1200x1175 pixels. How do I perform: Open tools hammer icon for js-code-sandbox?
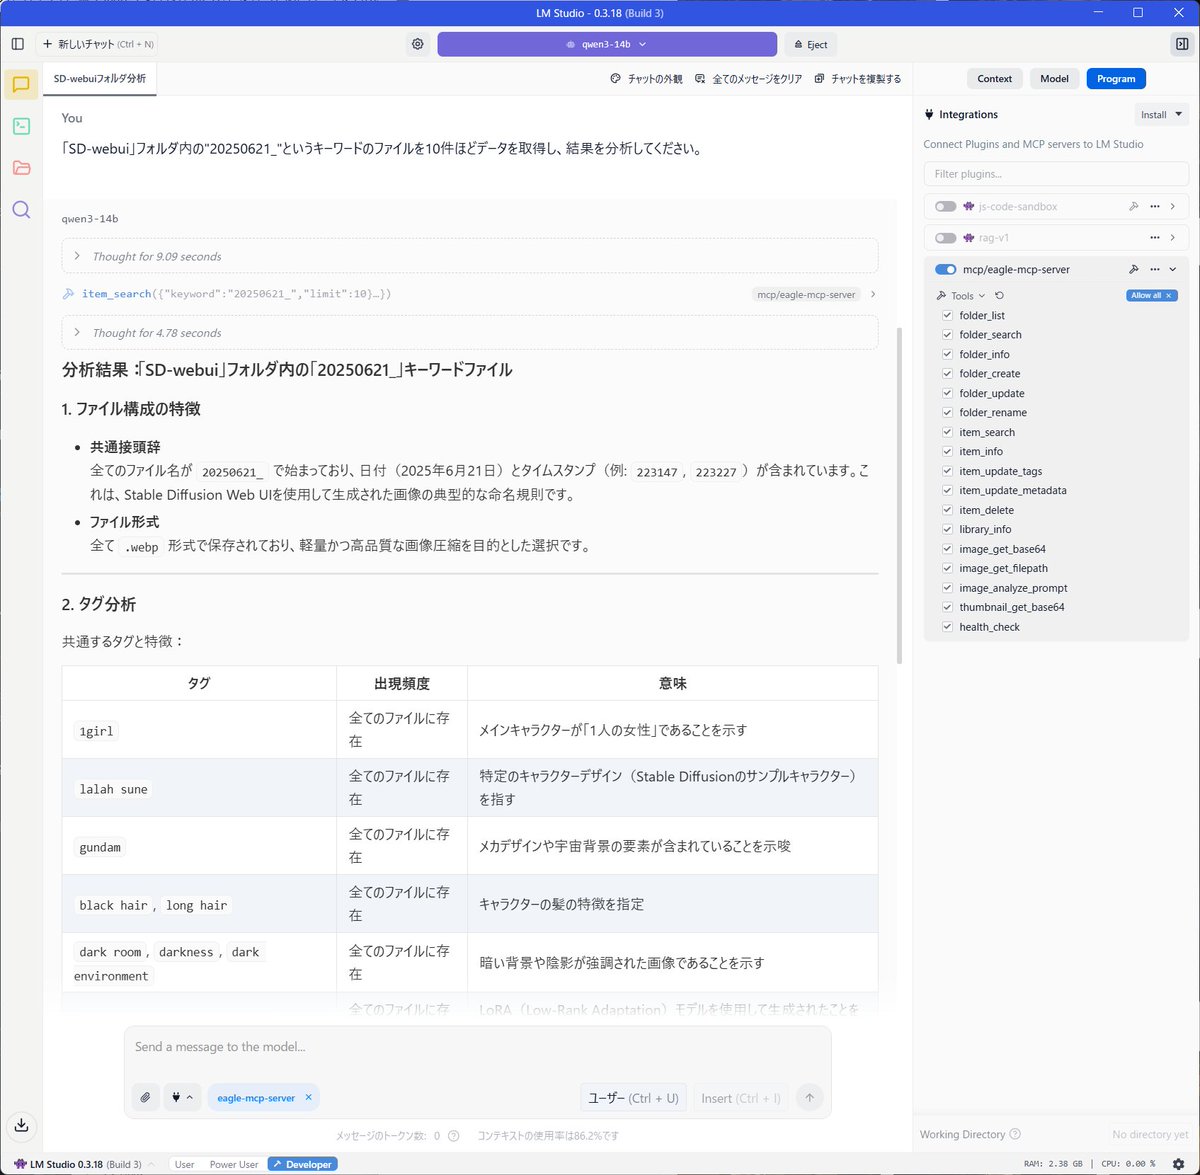1133,206
